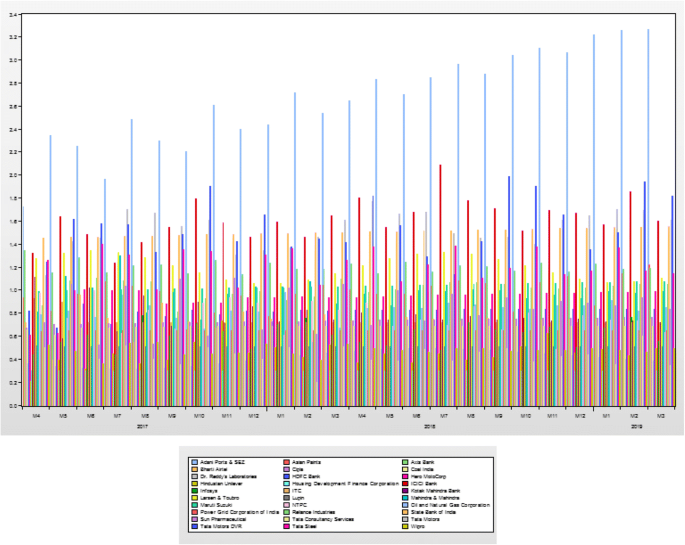The height and width of the screenshot is (545, 685).
Task: Select the HDFC Bank blue legend swatch
Action: pos(286,475)
